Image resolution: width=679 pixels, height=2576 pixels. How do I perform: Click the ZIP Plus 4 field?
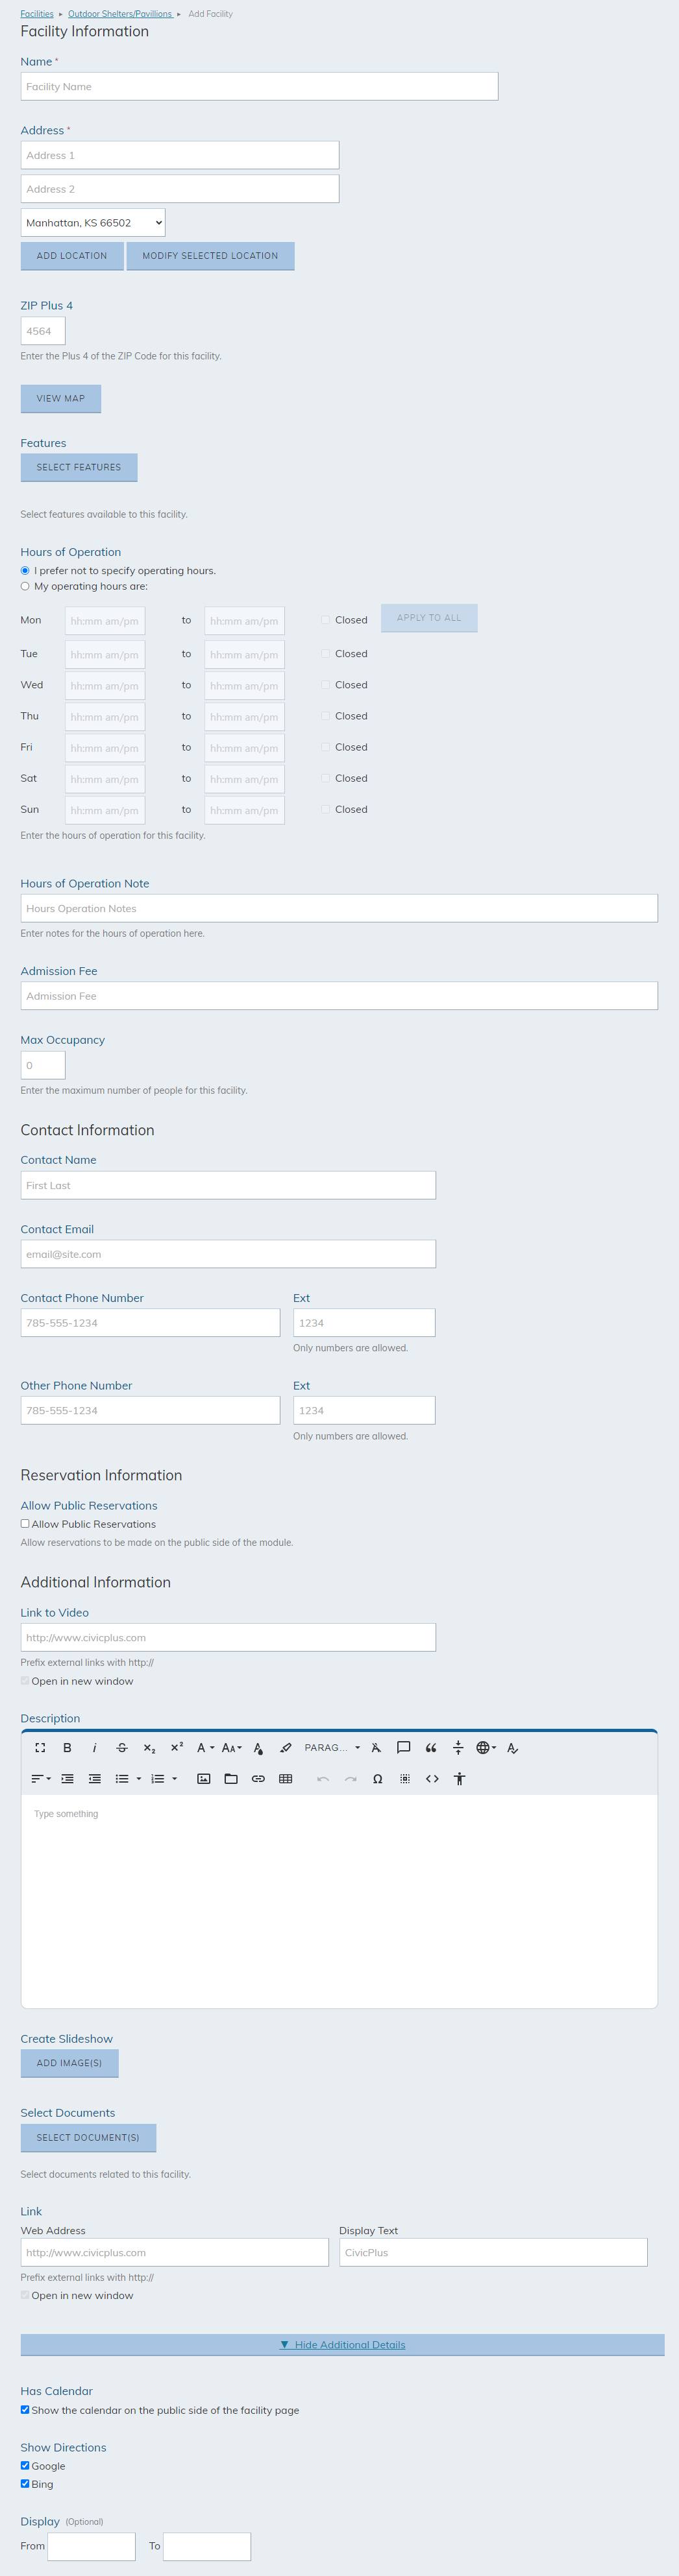click(43, 331)
